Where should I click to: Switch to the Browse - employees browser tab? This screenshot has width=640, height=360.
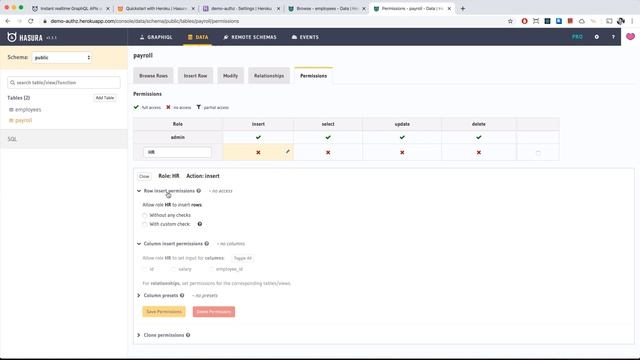coord(327,8)
